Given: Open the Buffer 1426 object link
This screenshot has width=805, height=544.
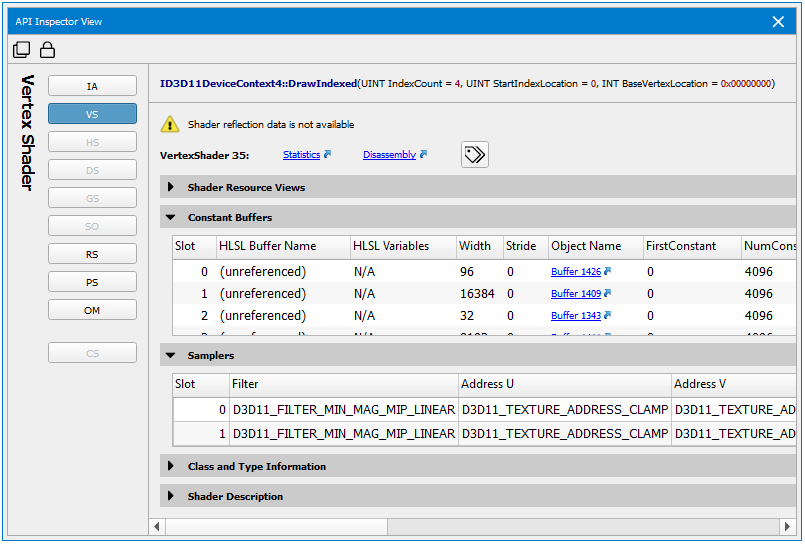Looking at the screenshot, I should point(575,272).
